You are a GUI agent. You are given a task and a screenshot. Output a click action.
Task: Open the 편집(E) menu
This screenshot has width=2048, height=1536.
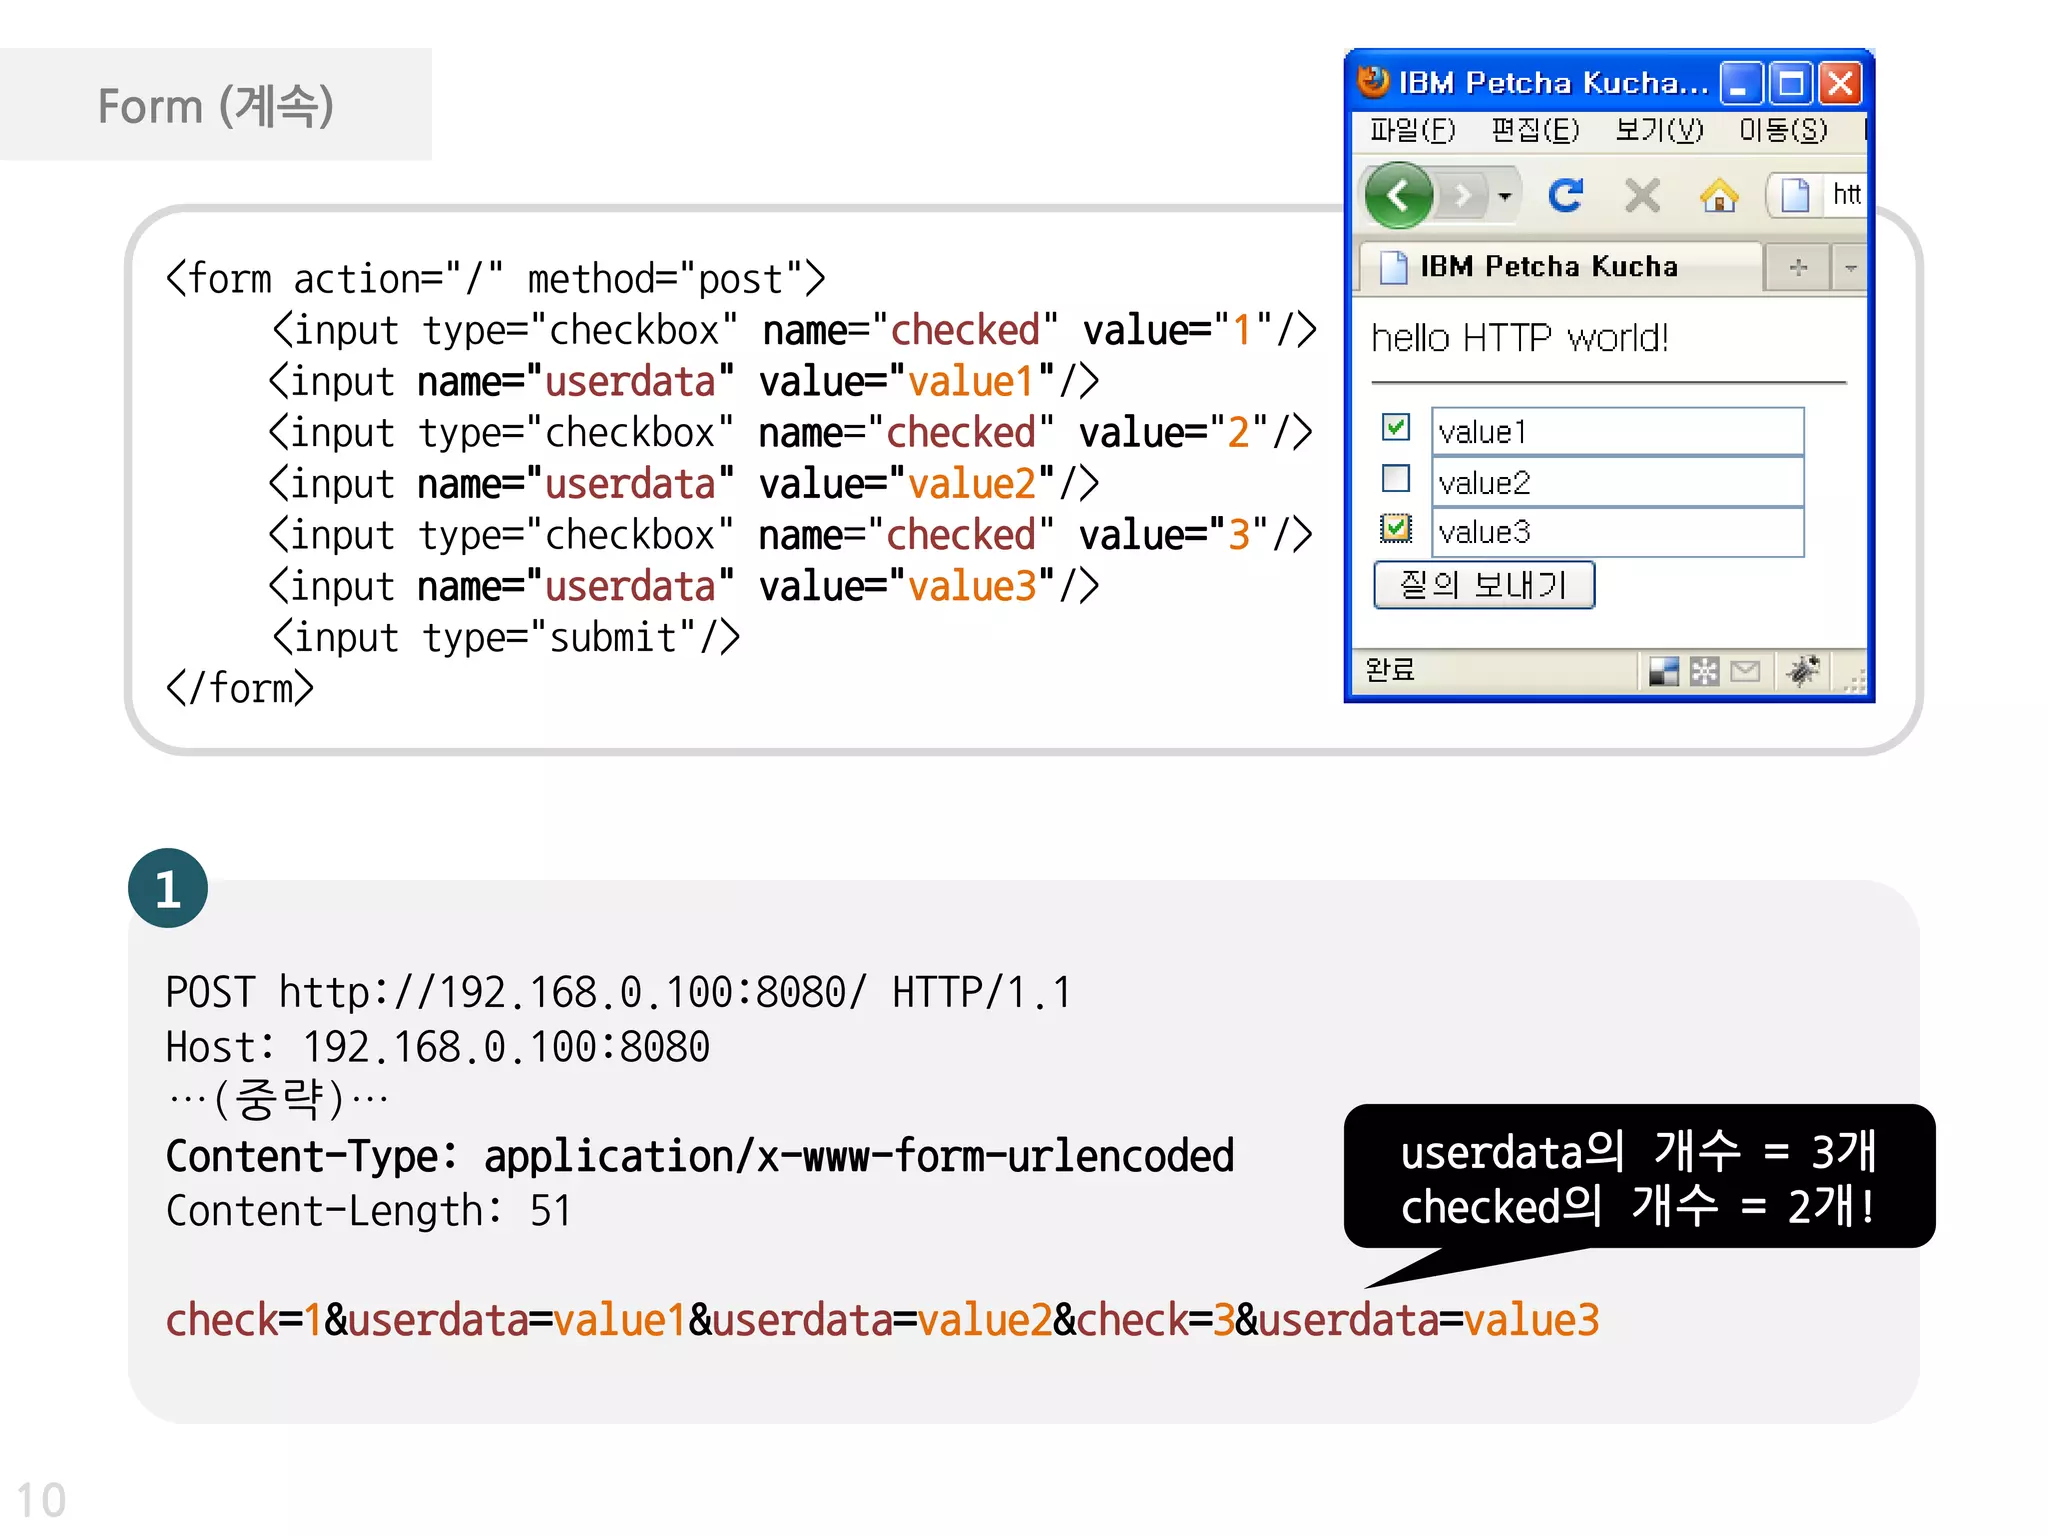(1535, 131)
